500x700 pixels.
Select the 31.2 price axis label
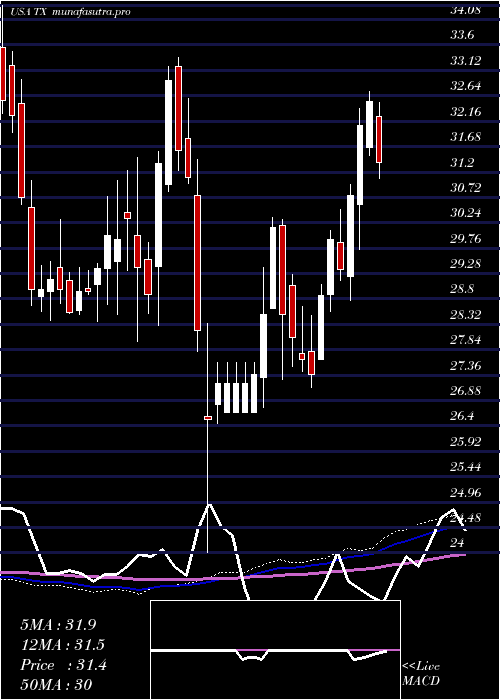point(462,162)
